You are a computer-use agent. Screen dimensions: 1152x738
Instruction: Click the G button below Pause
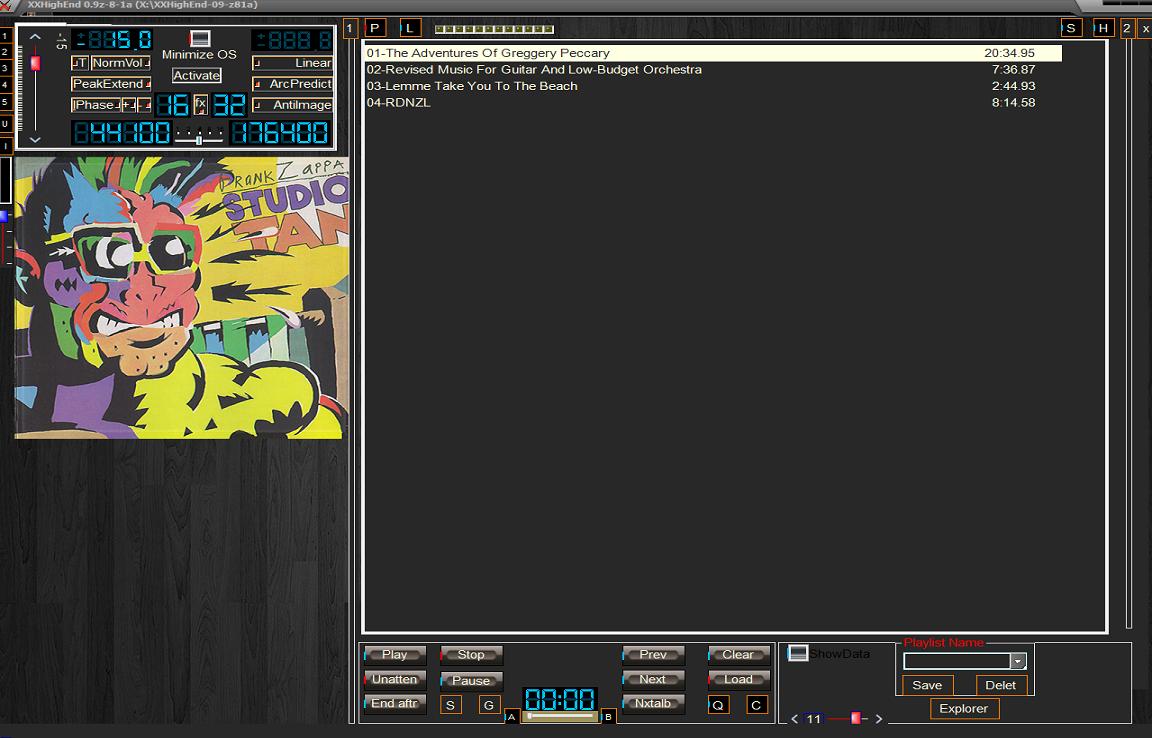pyautogui.click(x=489, y=705)
